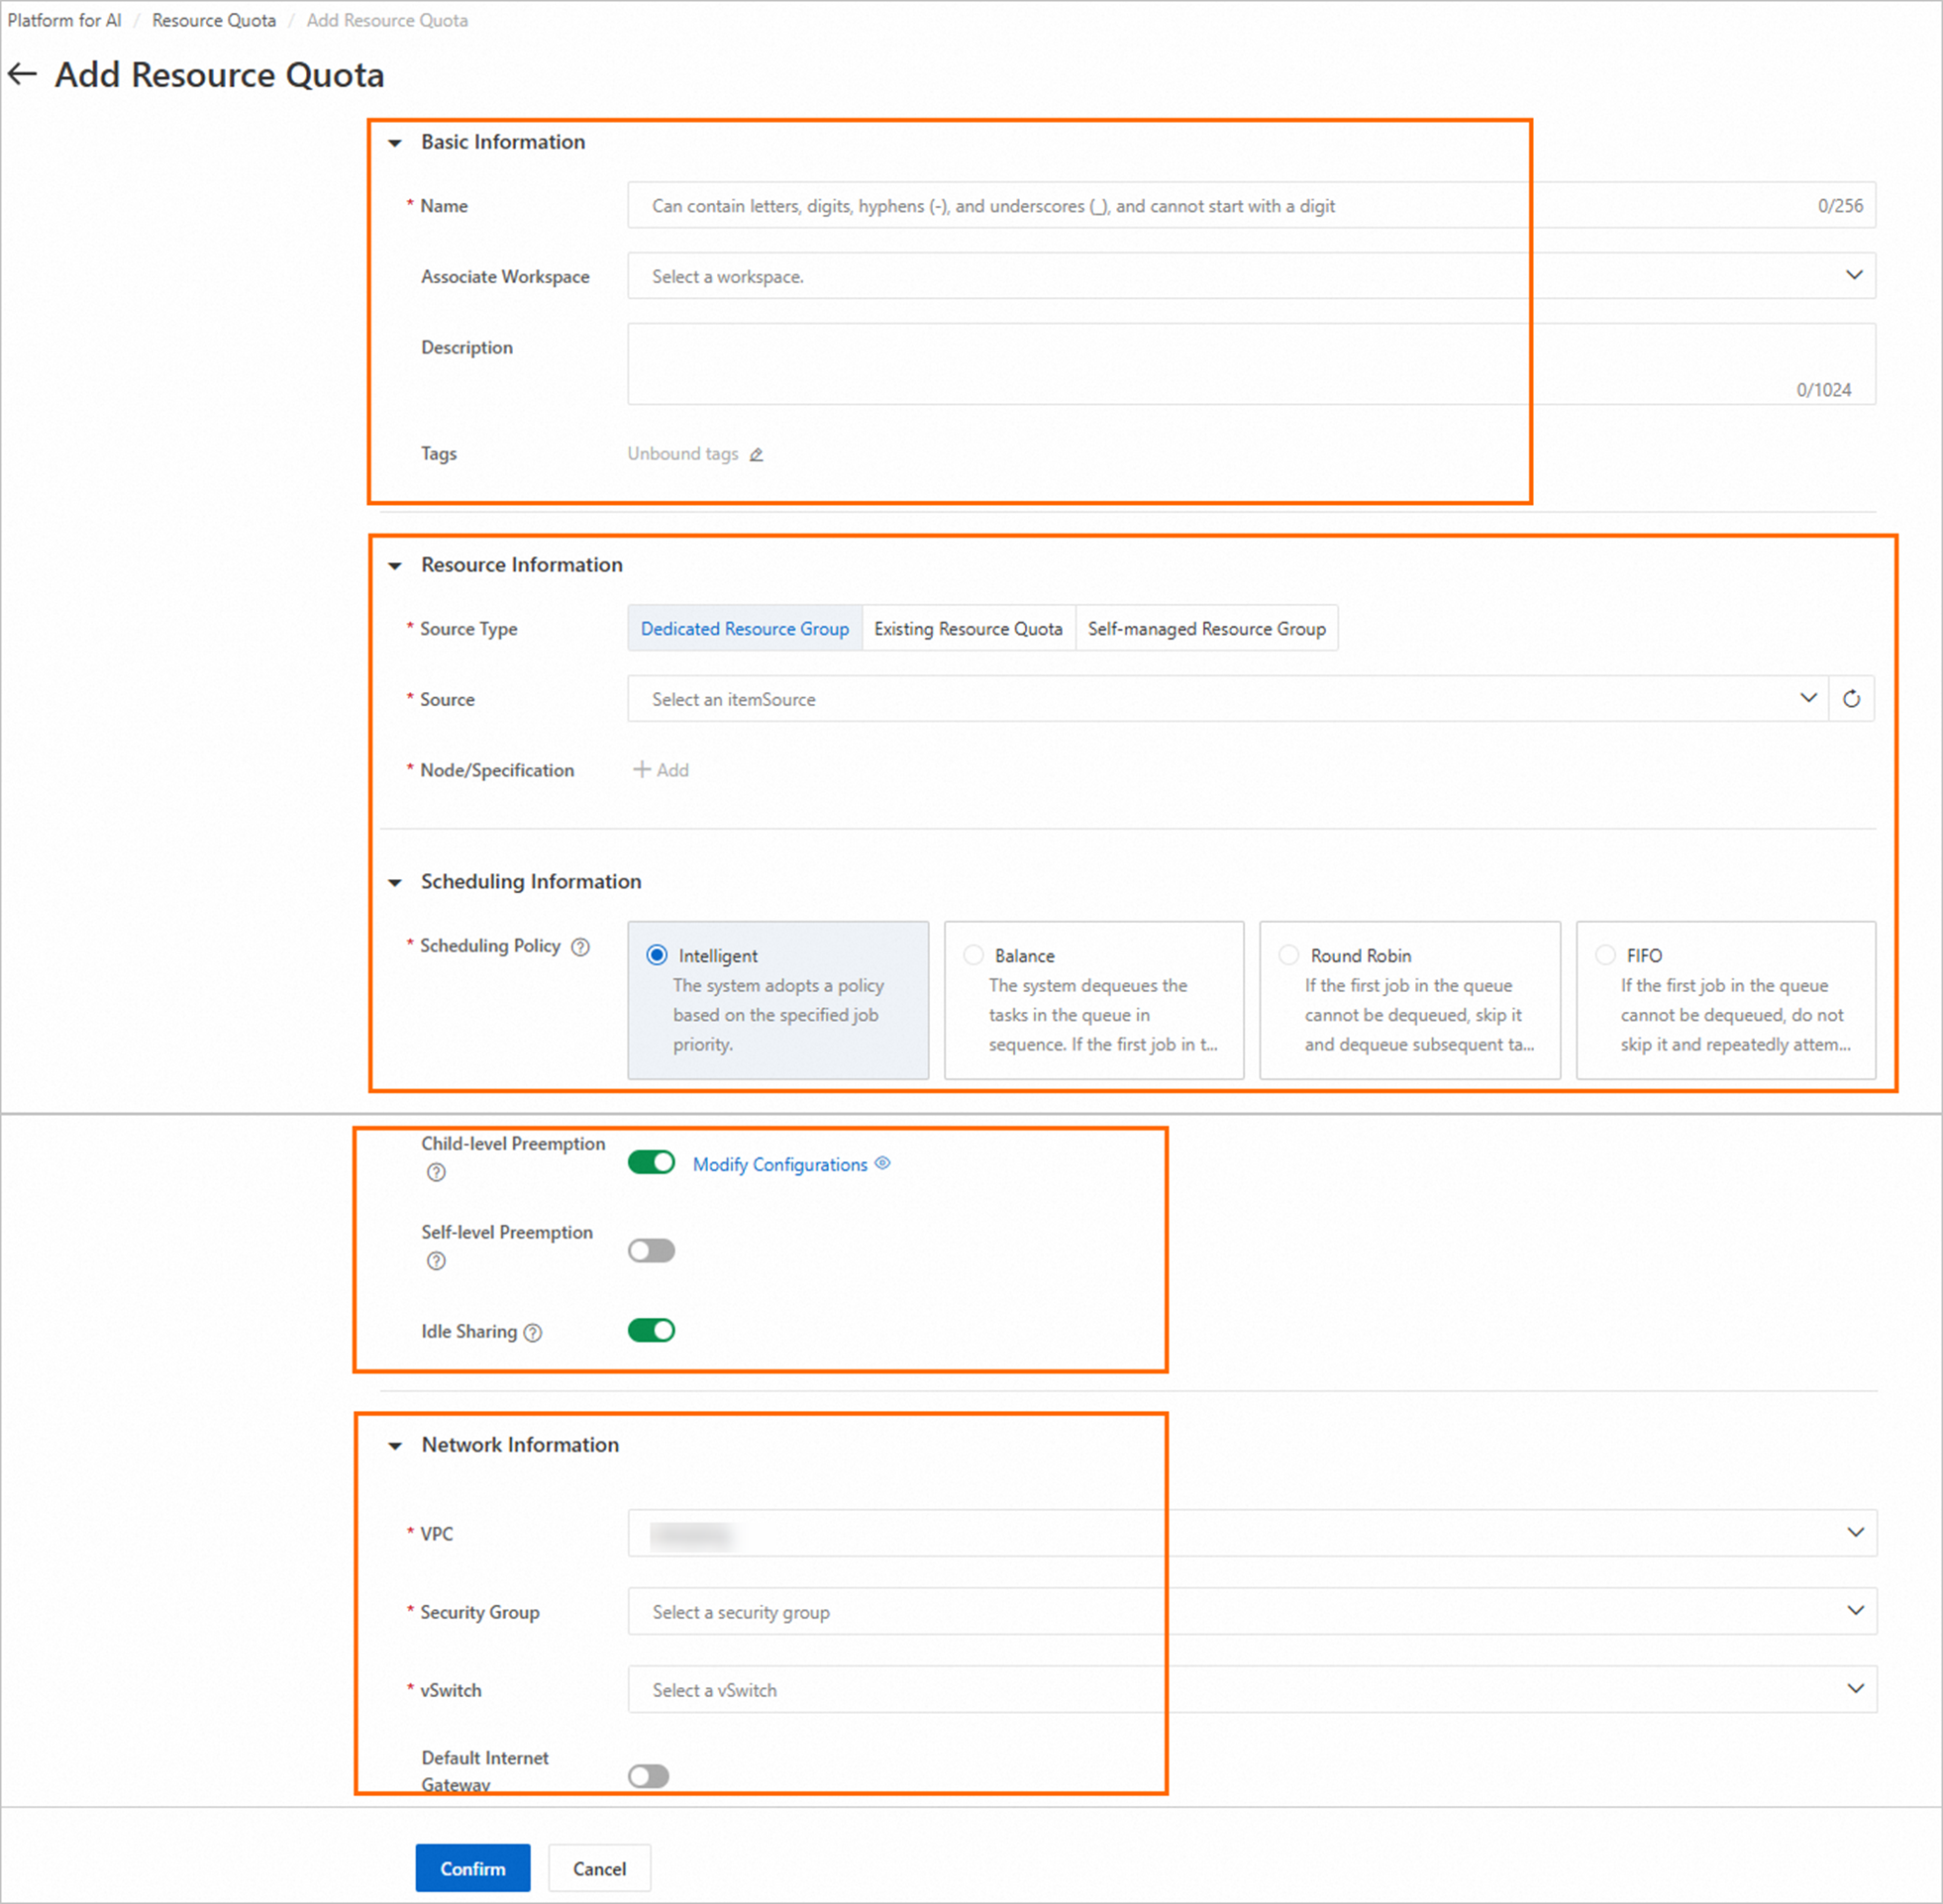Open the Associate Workspace dropdown
Screen dimensions: 1943x1904
(1250, 276)
